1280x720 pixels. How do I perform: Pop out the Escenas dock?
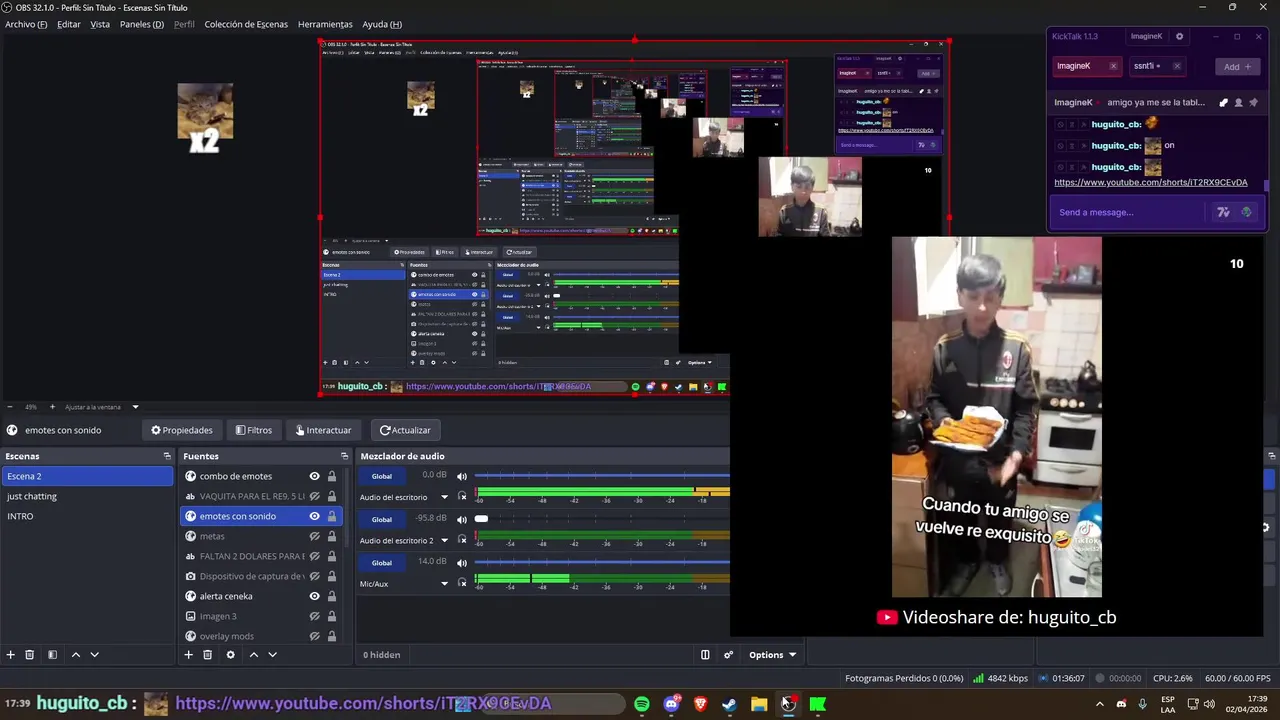point(167,456)
